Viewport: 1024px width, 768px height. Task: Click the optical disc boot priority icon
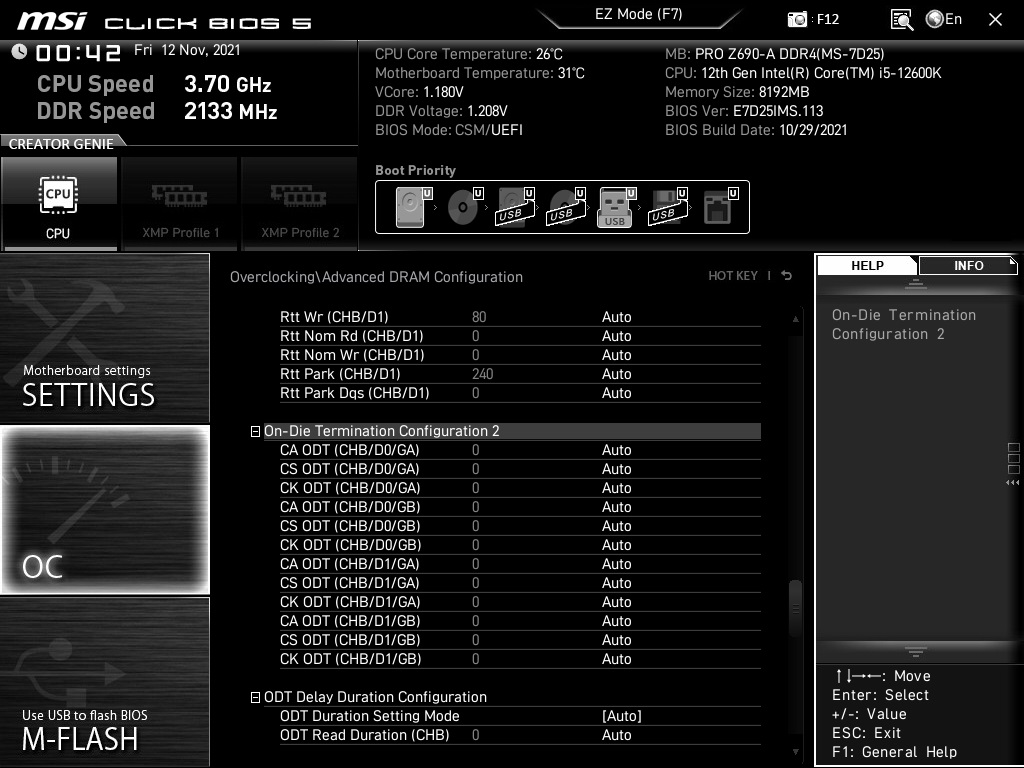[x=464, y=207]
